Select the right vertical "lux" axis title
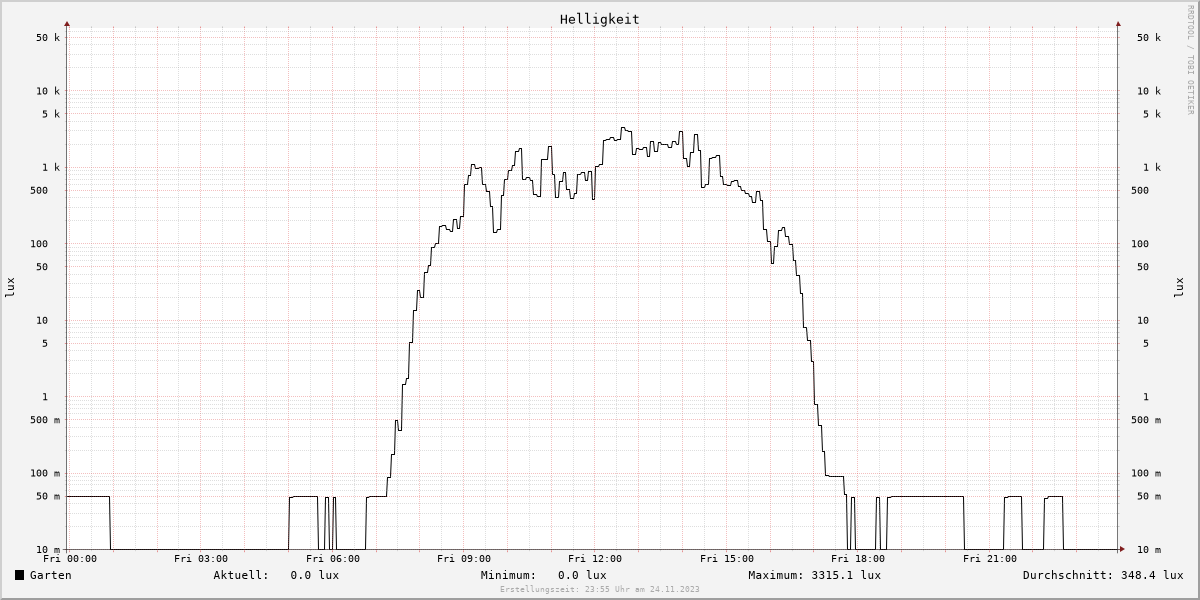Screen dimensions: 1200x600 [1179, 287]
